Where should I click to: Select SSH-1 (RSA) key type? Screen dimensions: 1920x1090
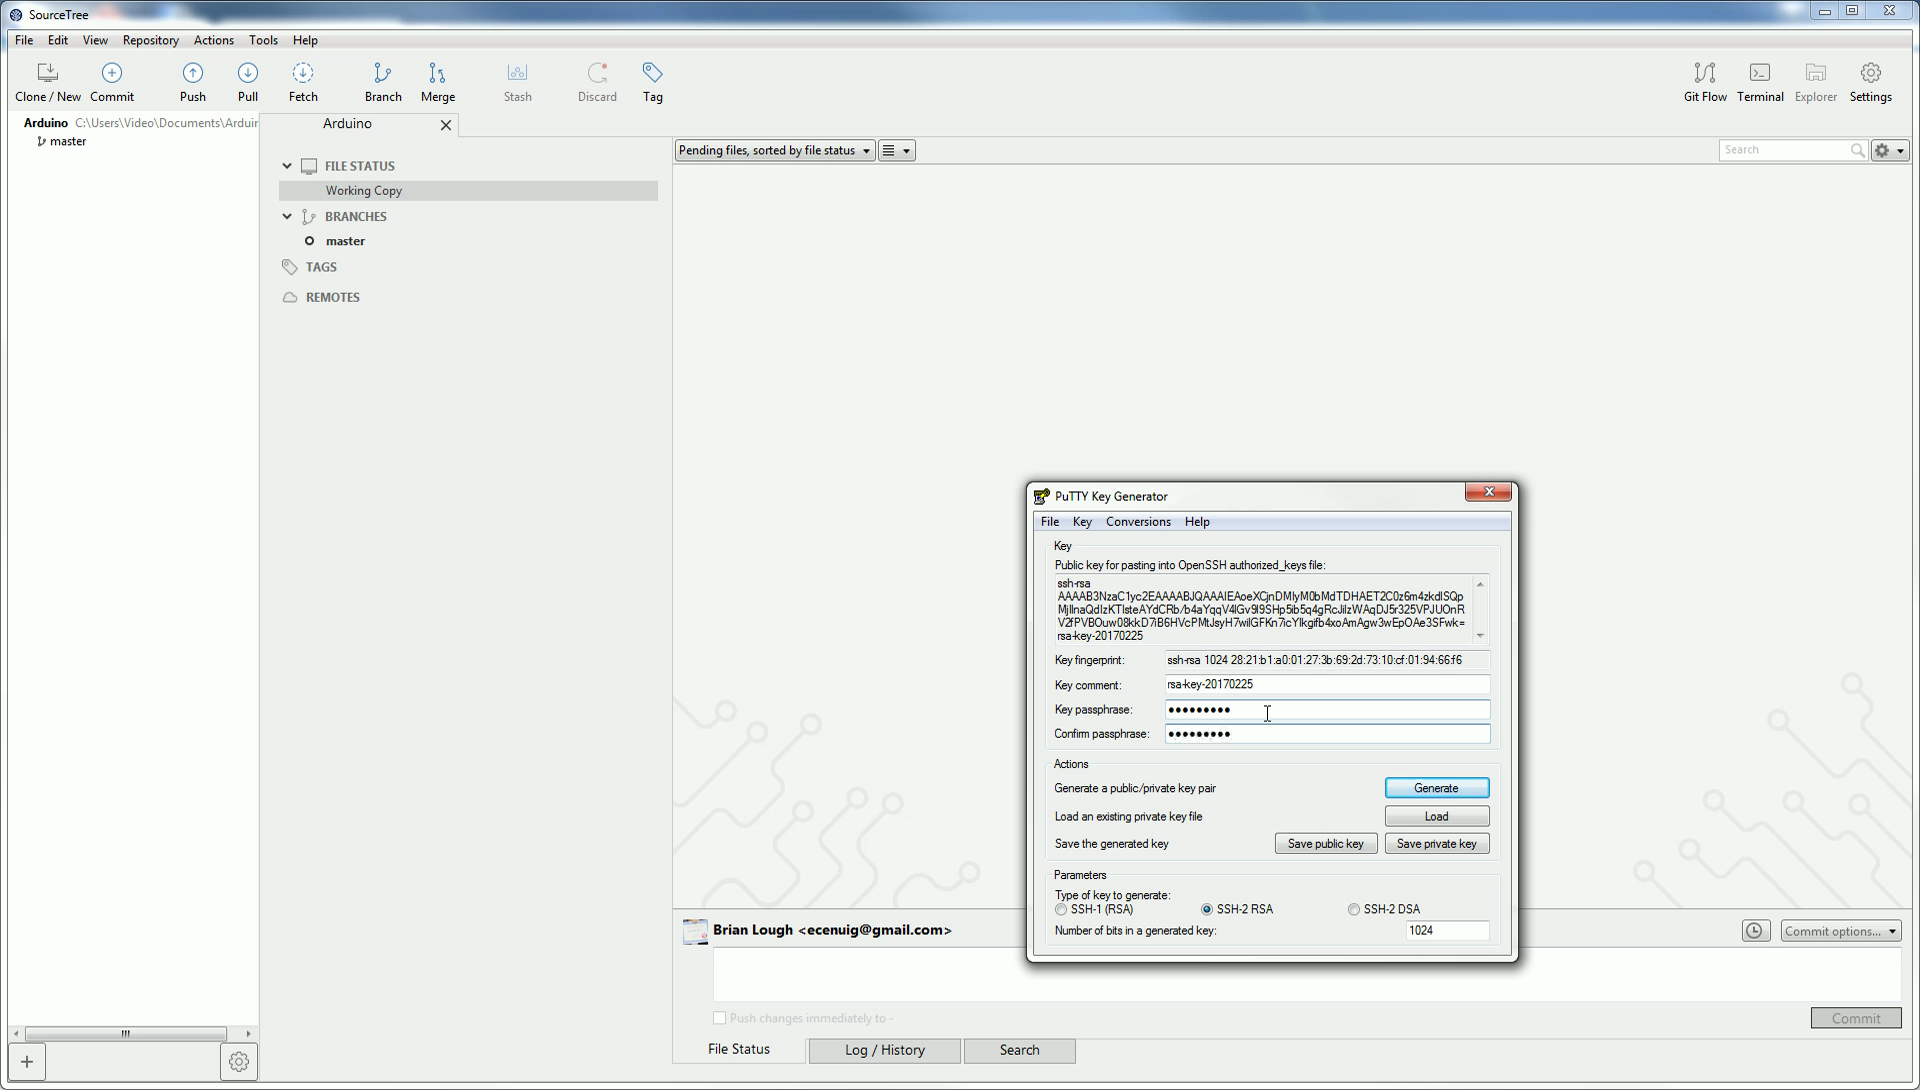coord(1061,910)
